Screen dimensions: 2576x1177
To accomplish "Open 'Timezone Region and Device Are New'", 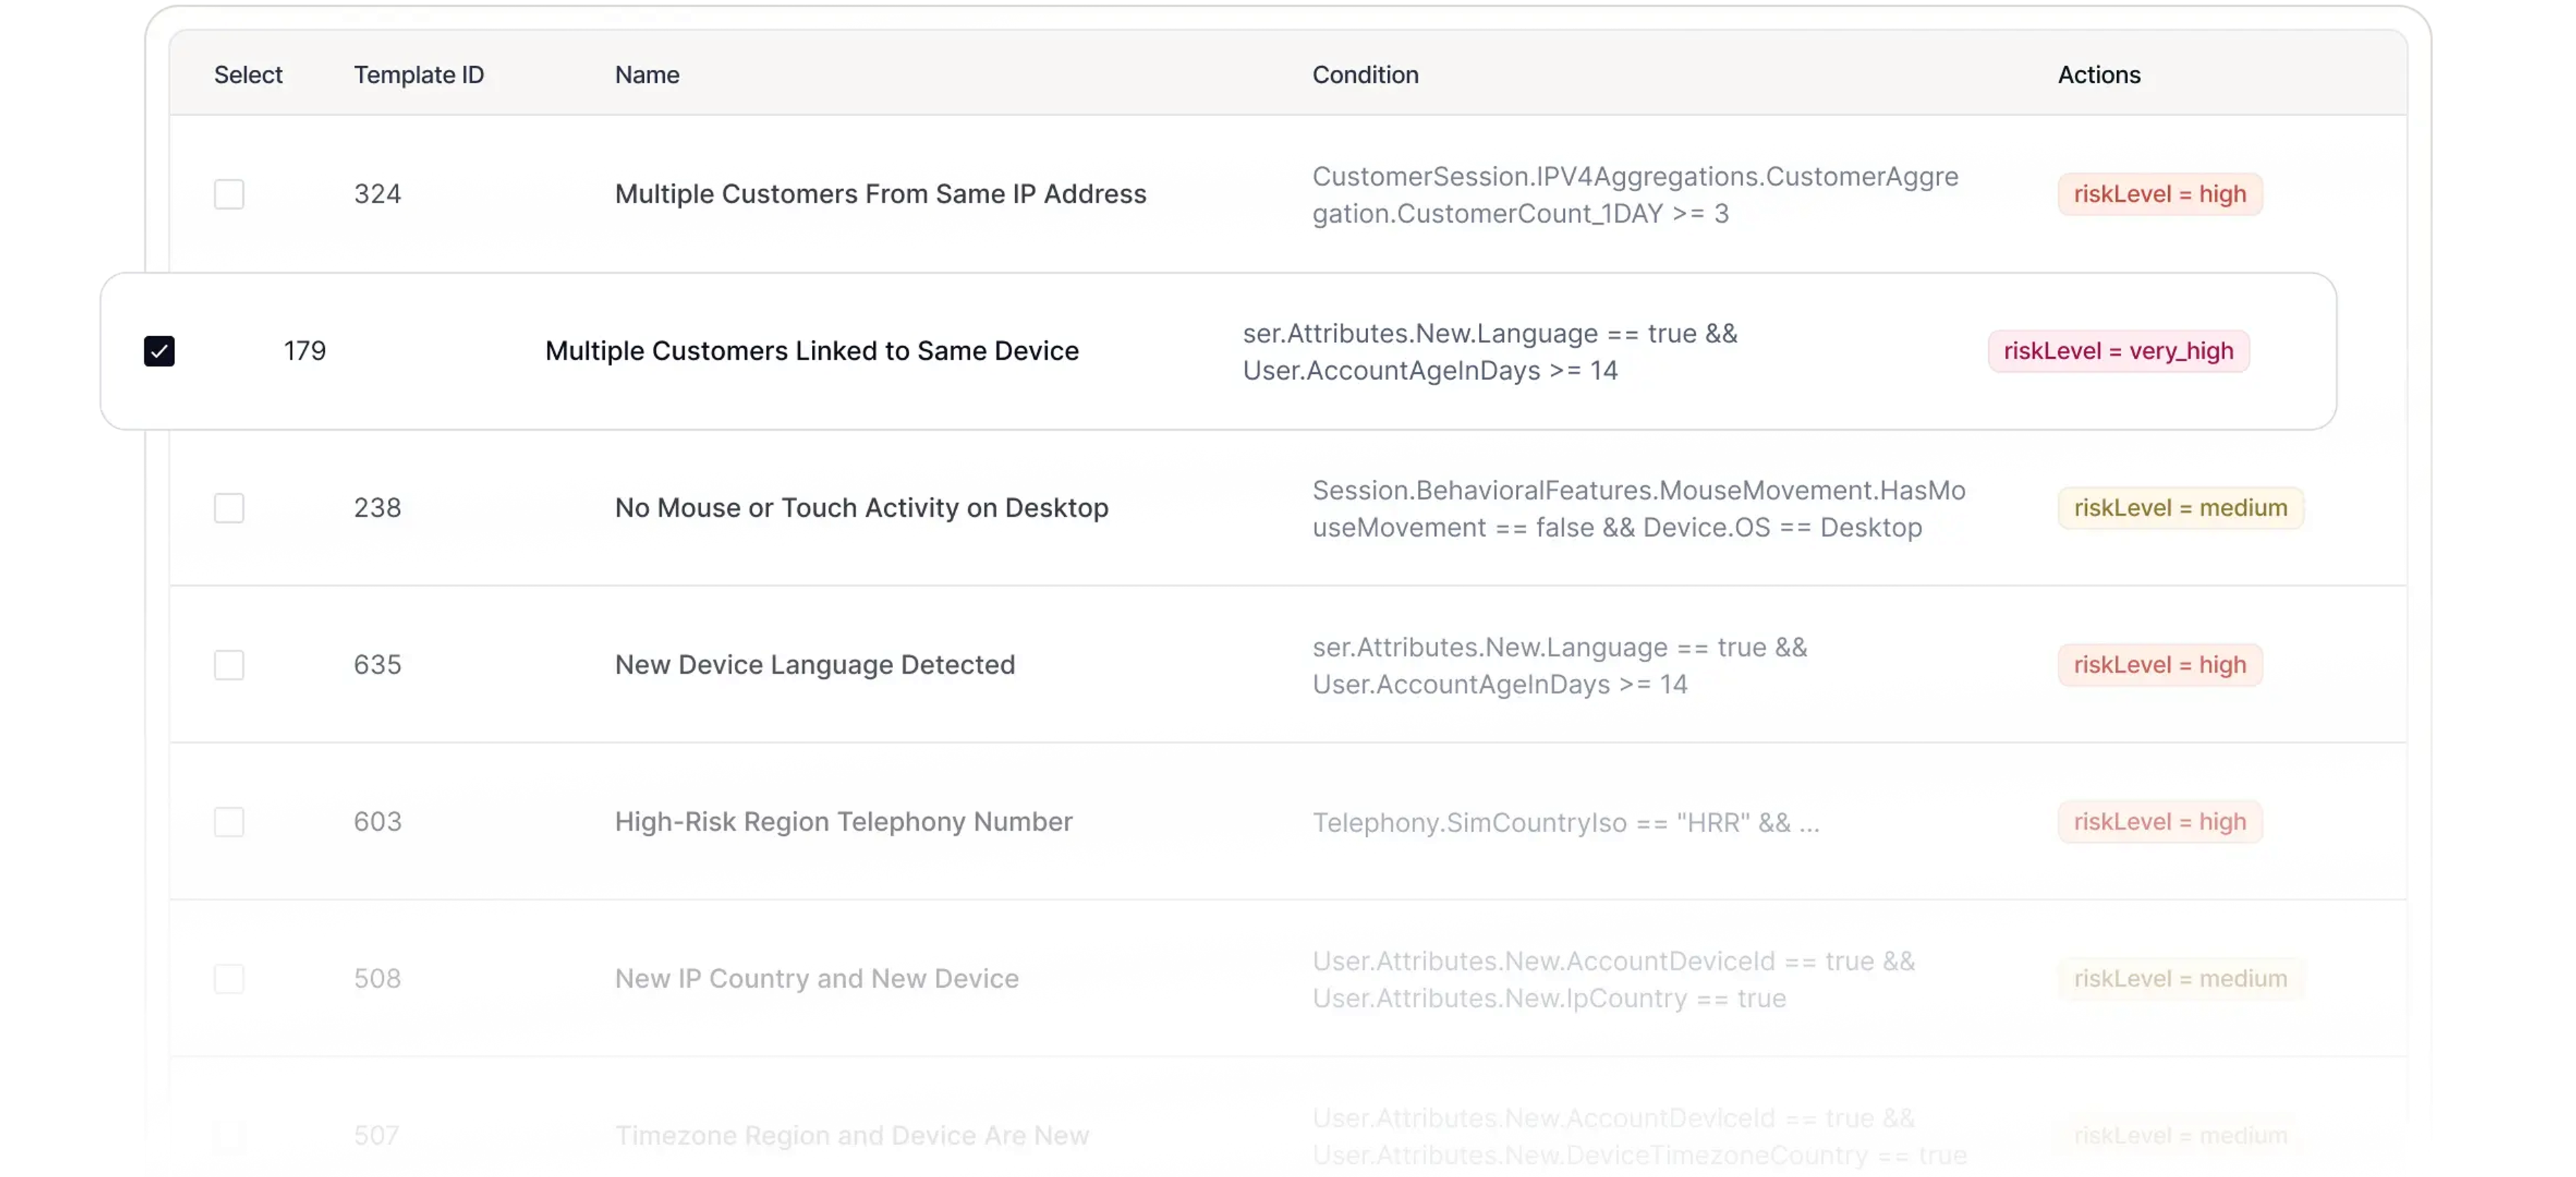I will pos(851,1136).
